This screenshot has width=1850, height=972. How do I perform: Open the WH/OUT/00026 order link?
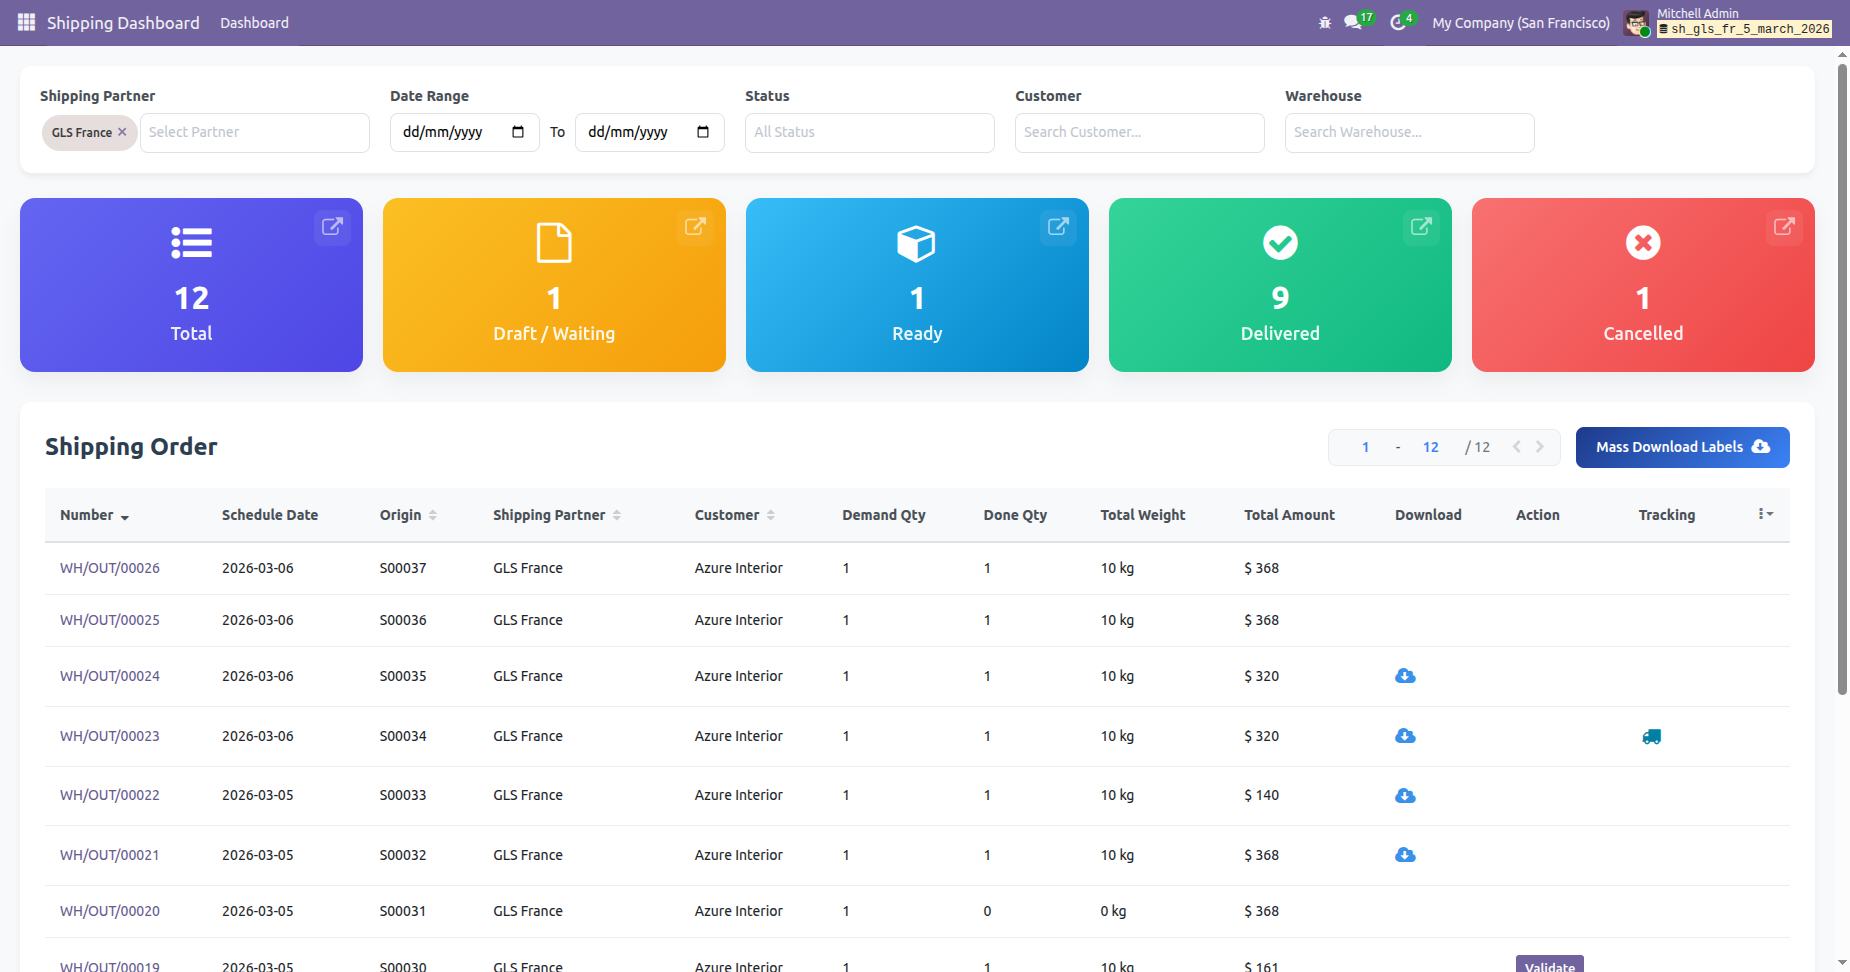pyautogui.click(x=110, y=568)
